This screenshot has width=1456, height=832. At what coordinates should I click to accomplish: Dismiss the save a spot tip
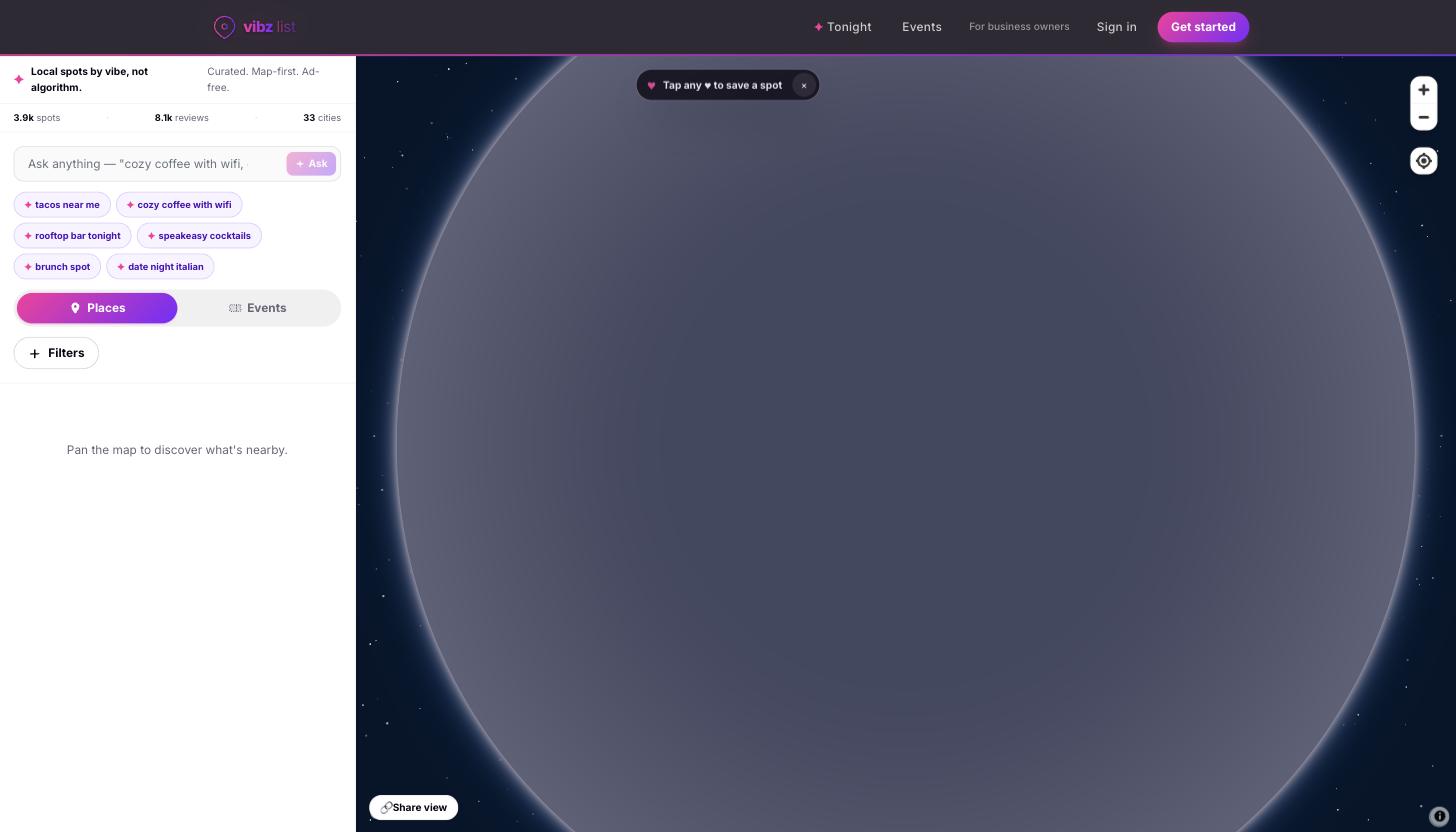click(x=804, y=85)
